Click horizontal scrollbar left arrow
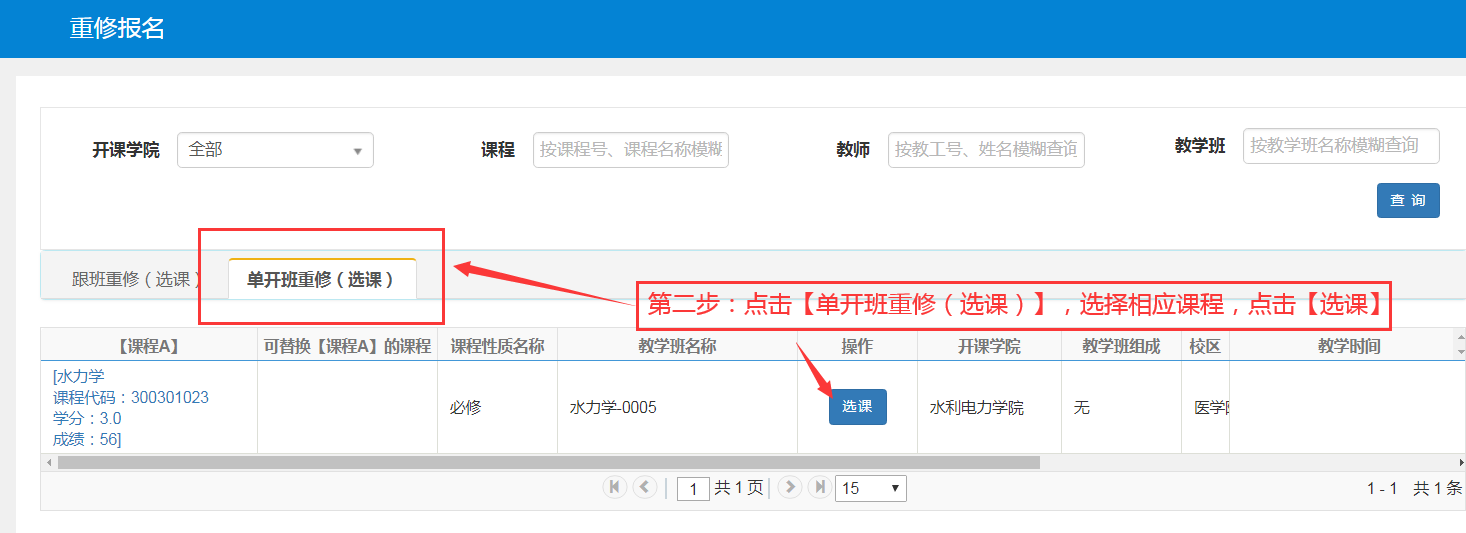 (x=48, y=463)
